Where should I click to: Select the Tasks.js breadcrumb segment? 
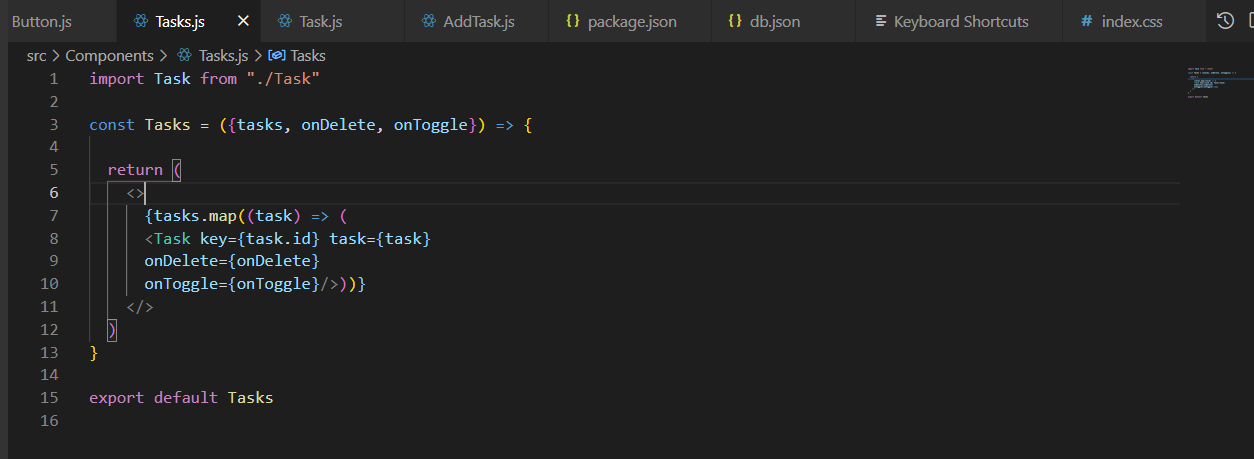(223, 56)
